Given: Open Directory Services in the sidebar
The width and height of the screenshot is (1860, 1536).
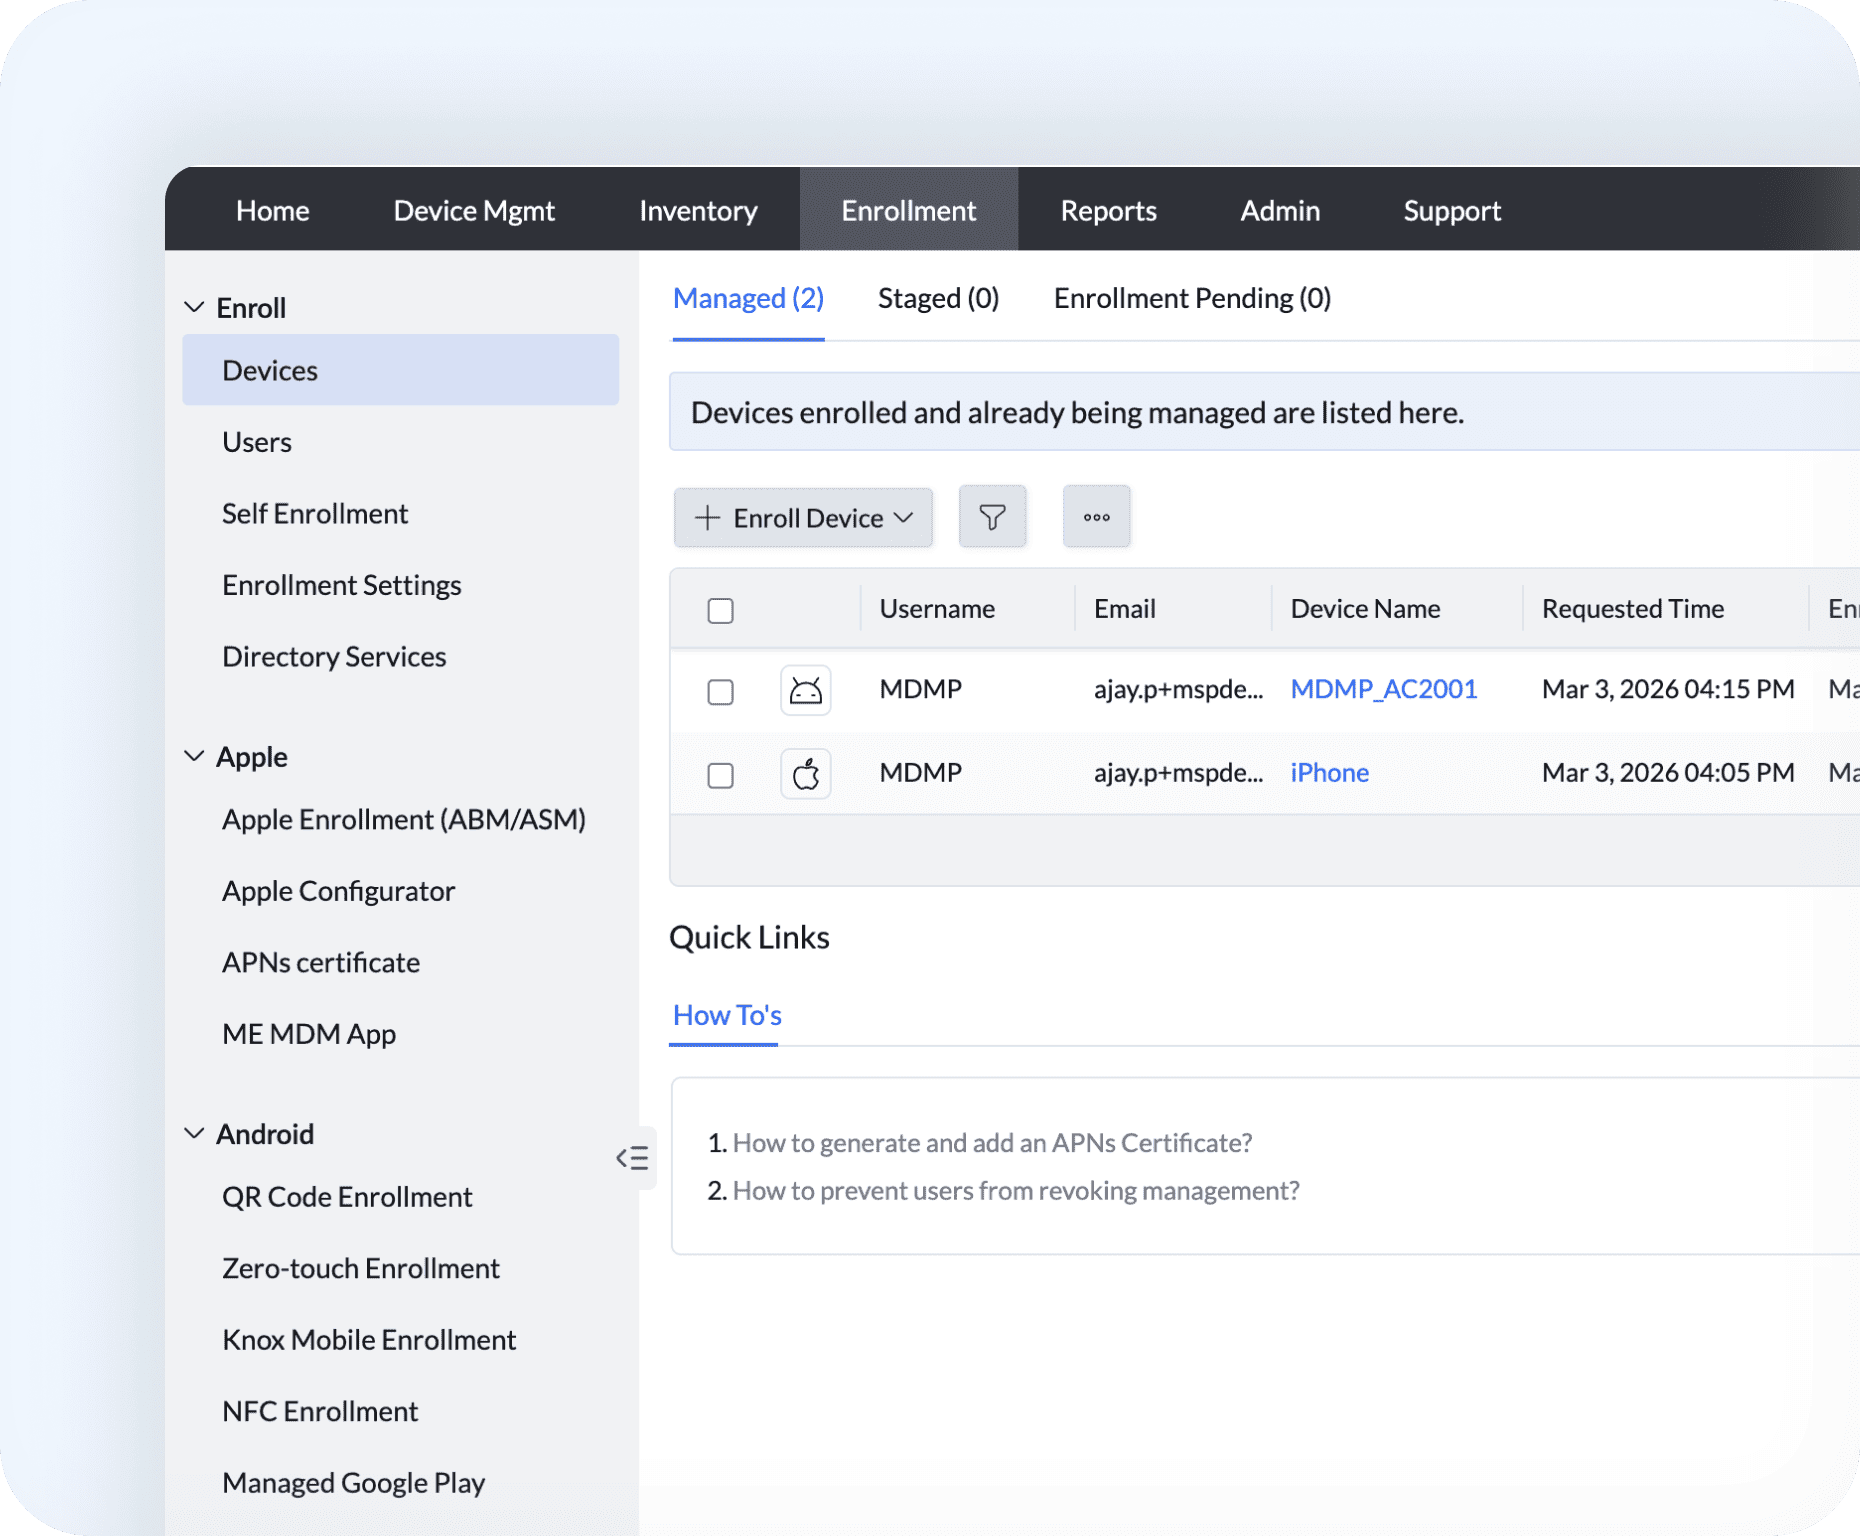Looking at the screenshot, I should pos(334,656).
